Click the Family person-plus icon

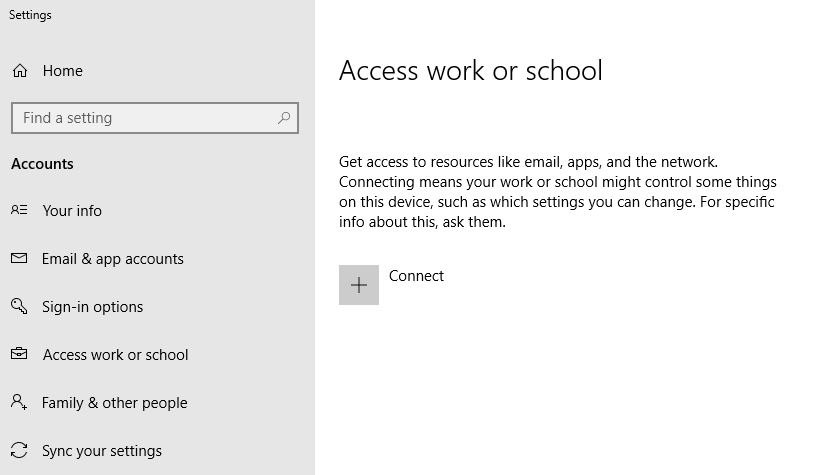[x=19, y=402]
